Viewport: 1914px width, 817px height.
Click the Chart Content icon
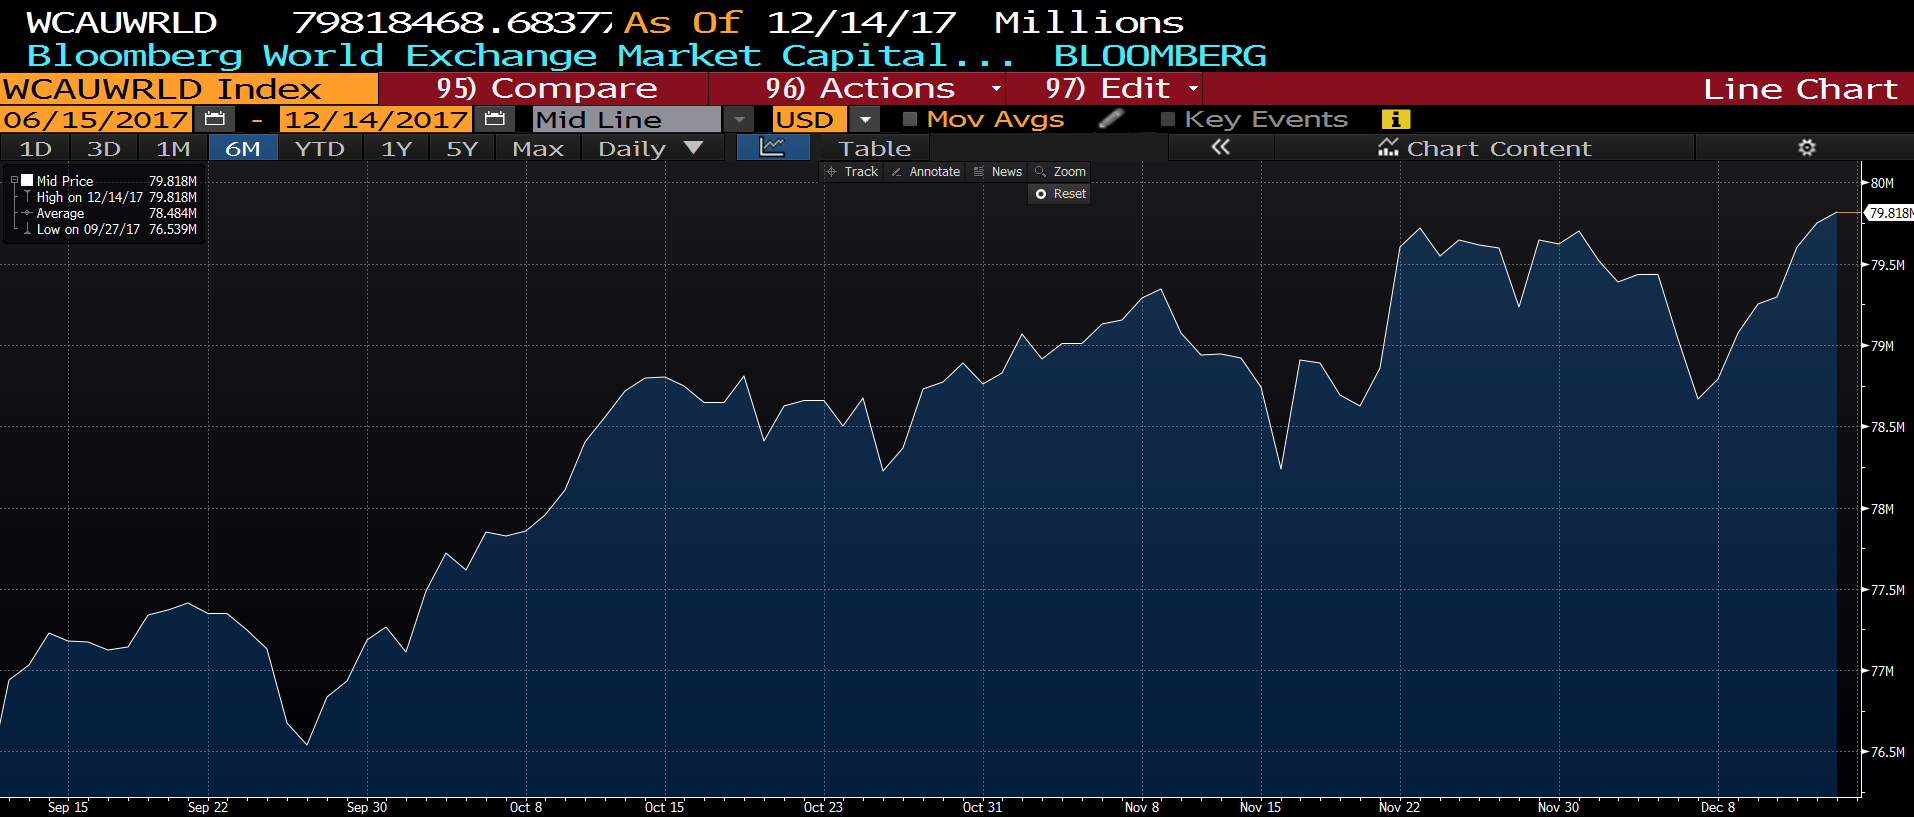[1388, 148]
